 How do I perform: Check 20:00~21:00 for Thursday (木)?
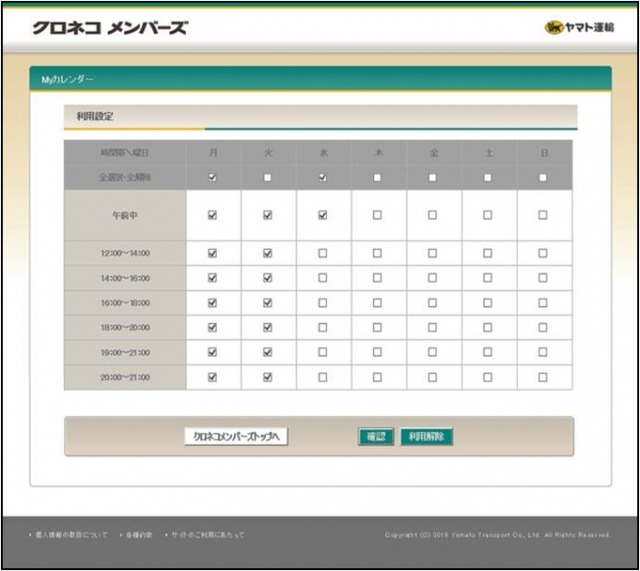pyautogui.click(x=377, y=377)
